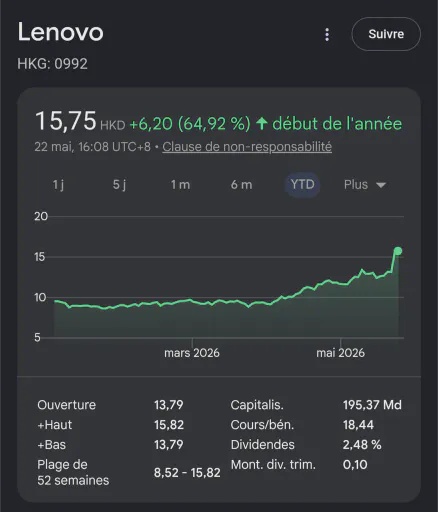Click the latest price dot on chart
Image resolution: width=438 pixels, height=512 pixels.
(x=398, y=251)
